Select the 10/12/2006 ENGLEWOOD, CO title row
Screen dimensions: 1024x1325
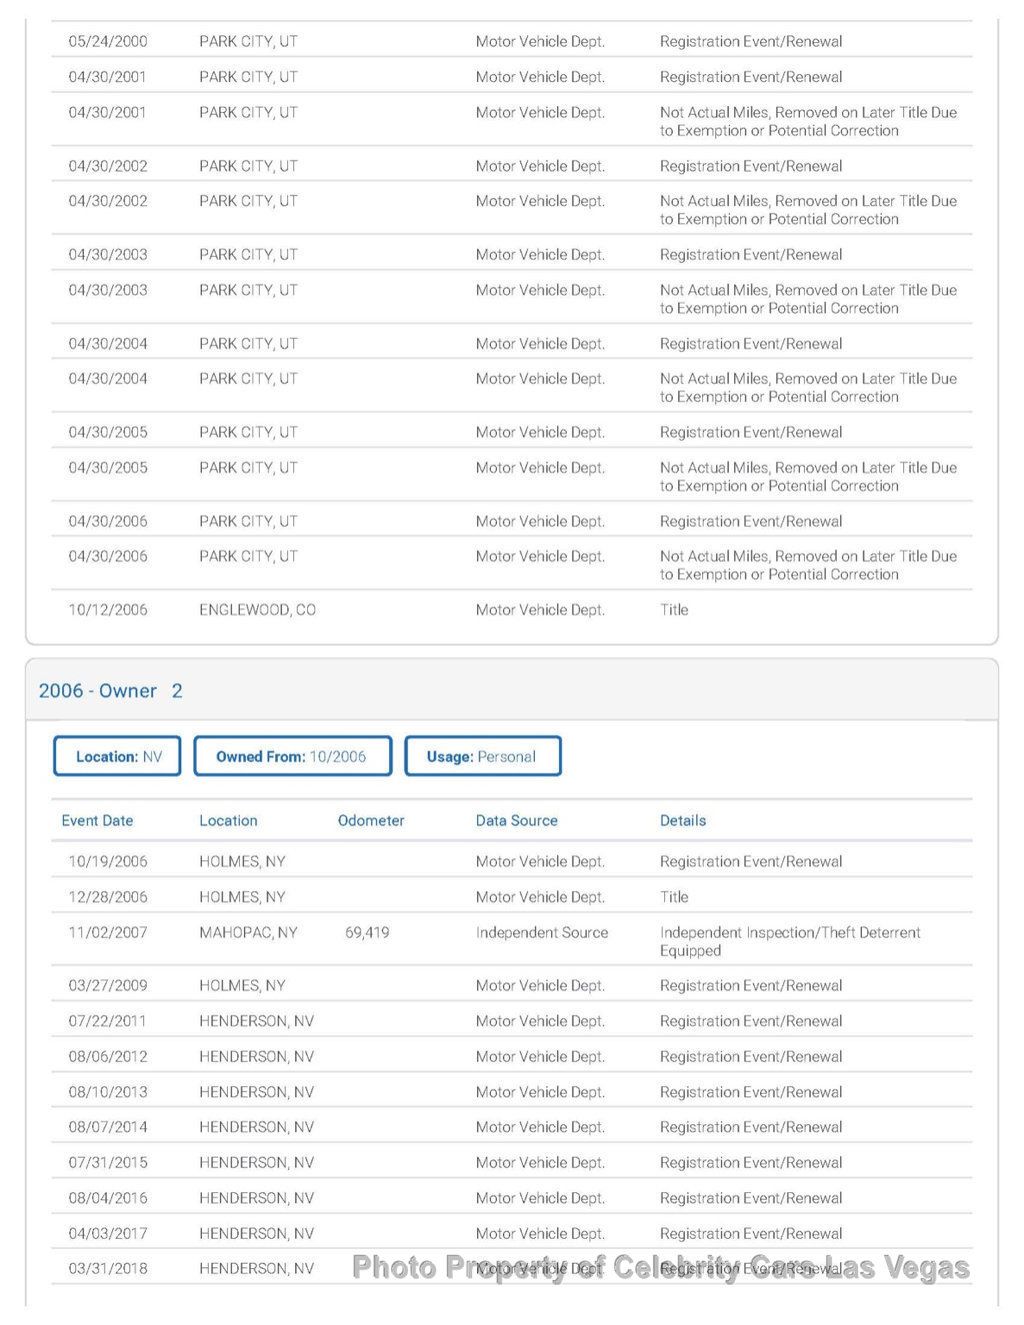(x=511, y=609)
